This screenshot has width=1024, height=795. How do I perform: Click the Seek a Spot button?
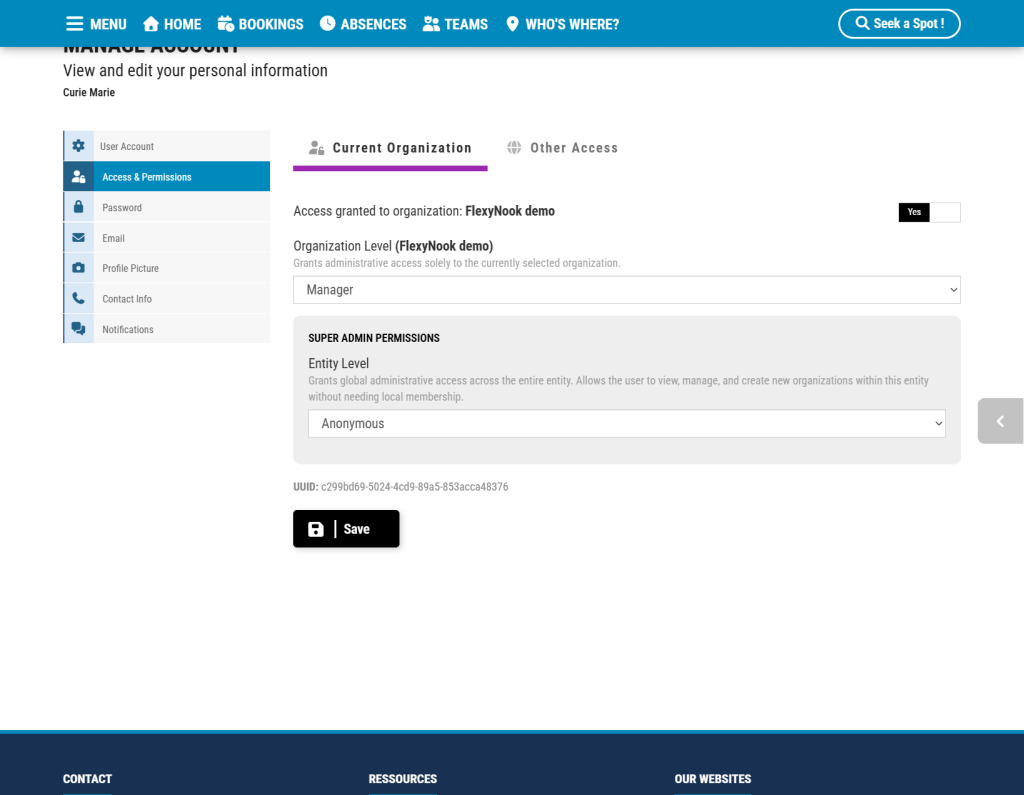(899, 24)
